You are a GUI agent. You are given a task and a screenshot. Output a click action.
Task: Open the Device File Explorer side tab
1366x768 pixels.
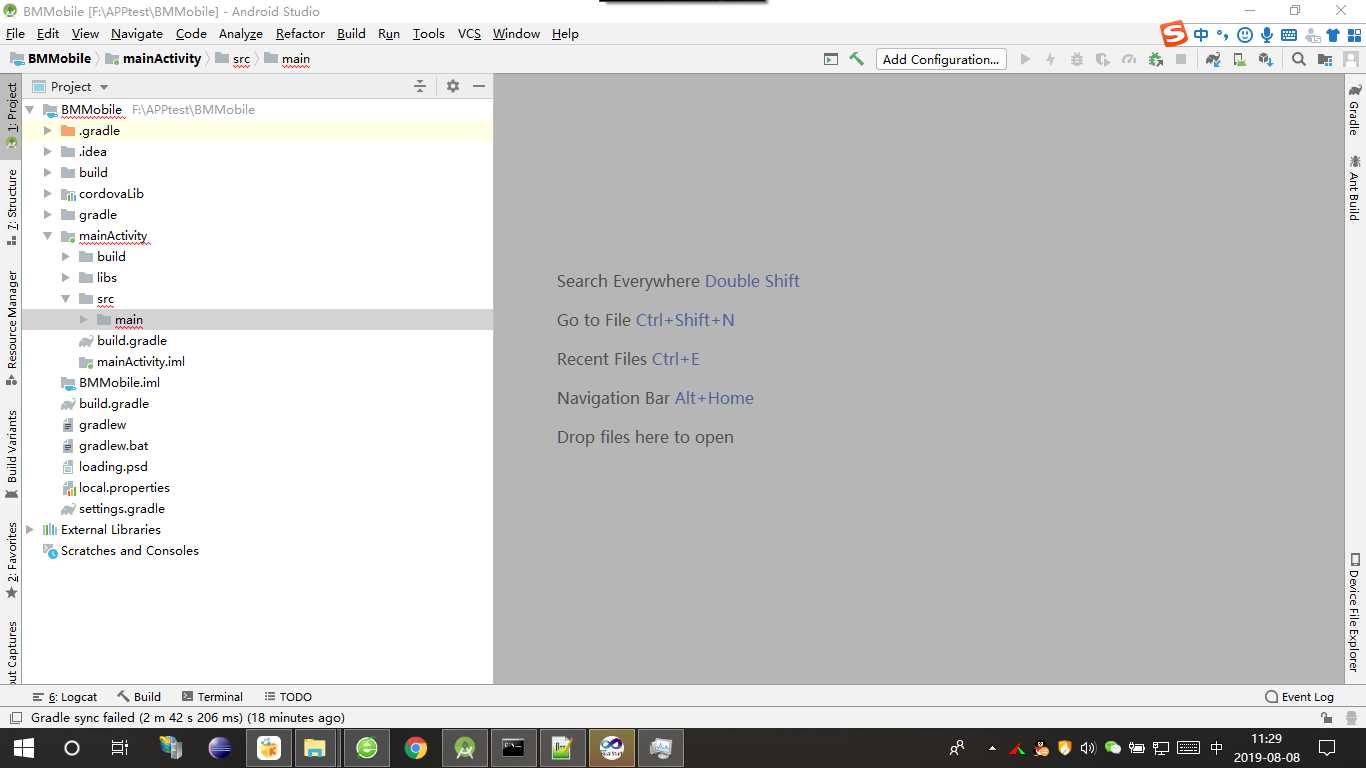click(1355, 612)
